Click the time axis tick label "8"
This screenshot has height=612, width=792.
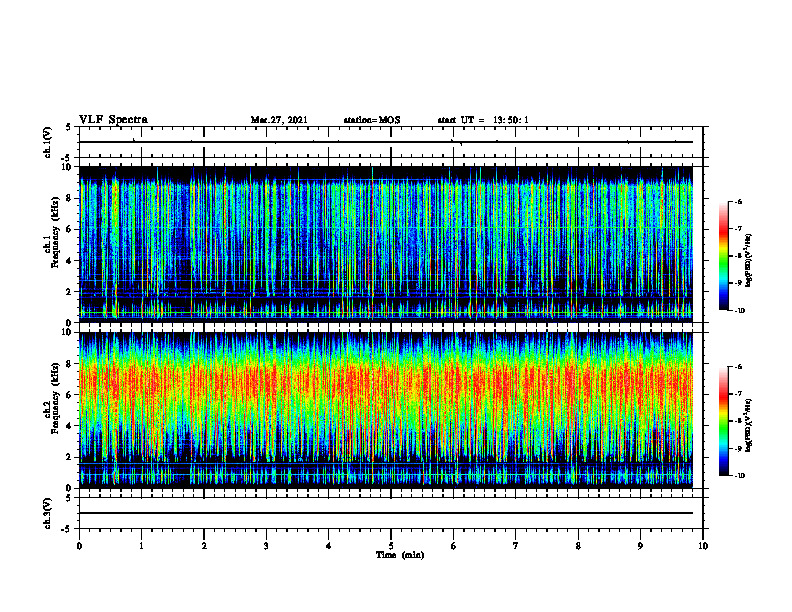pyautogui.click(x=578, y=546)
